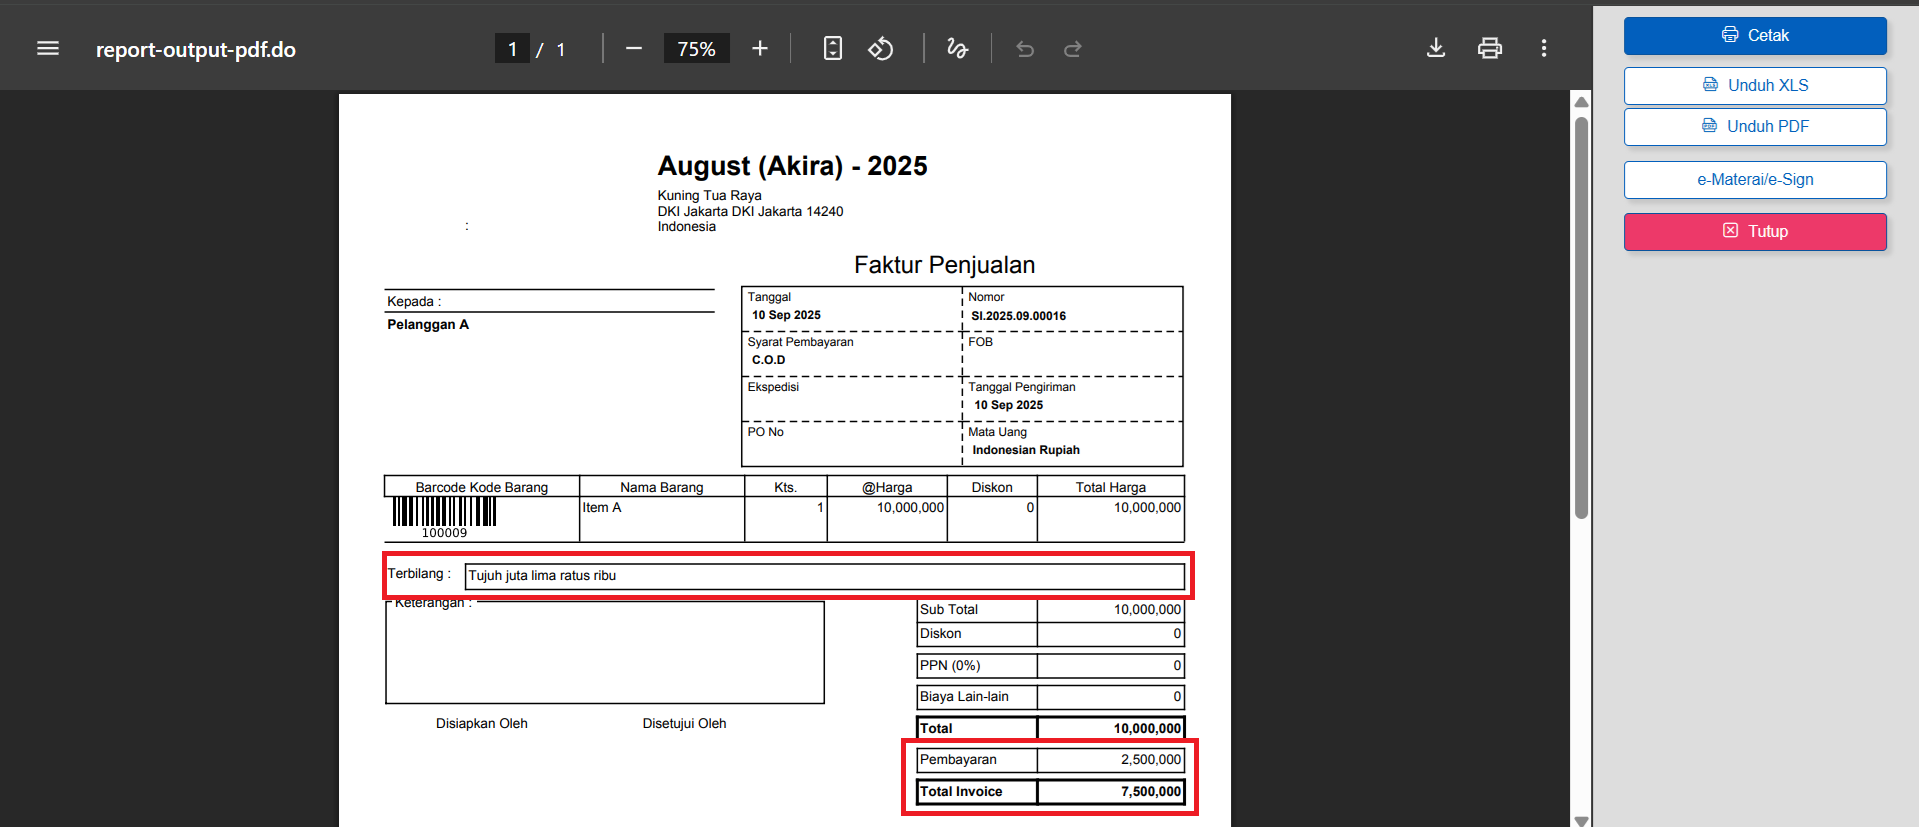Open the PDF viewer sidebar menu
Viewport: 1919px width, 827px height.
point(48,49)
